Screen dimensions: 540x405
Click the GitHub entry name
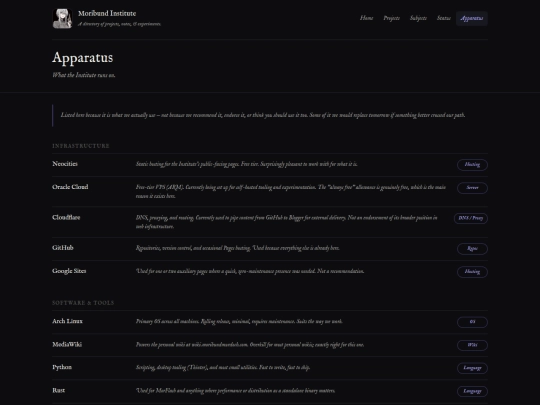63,248
